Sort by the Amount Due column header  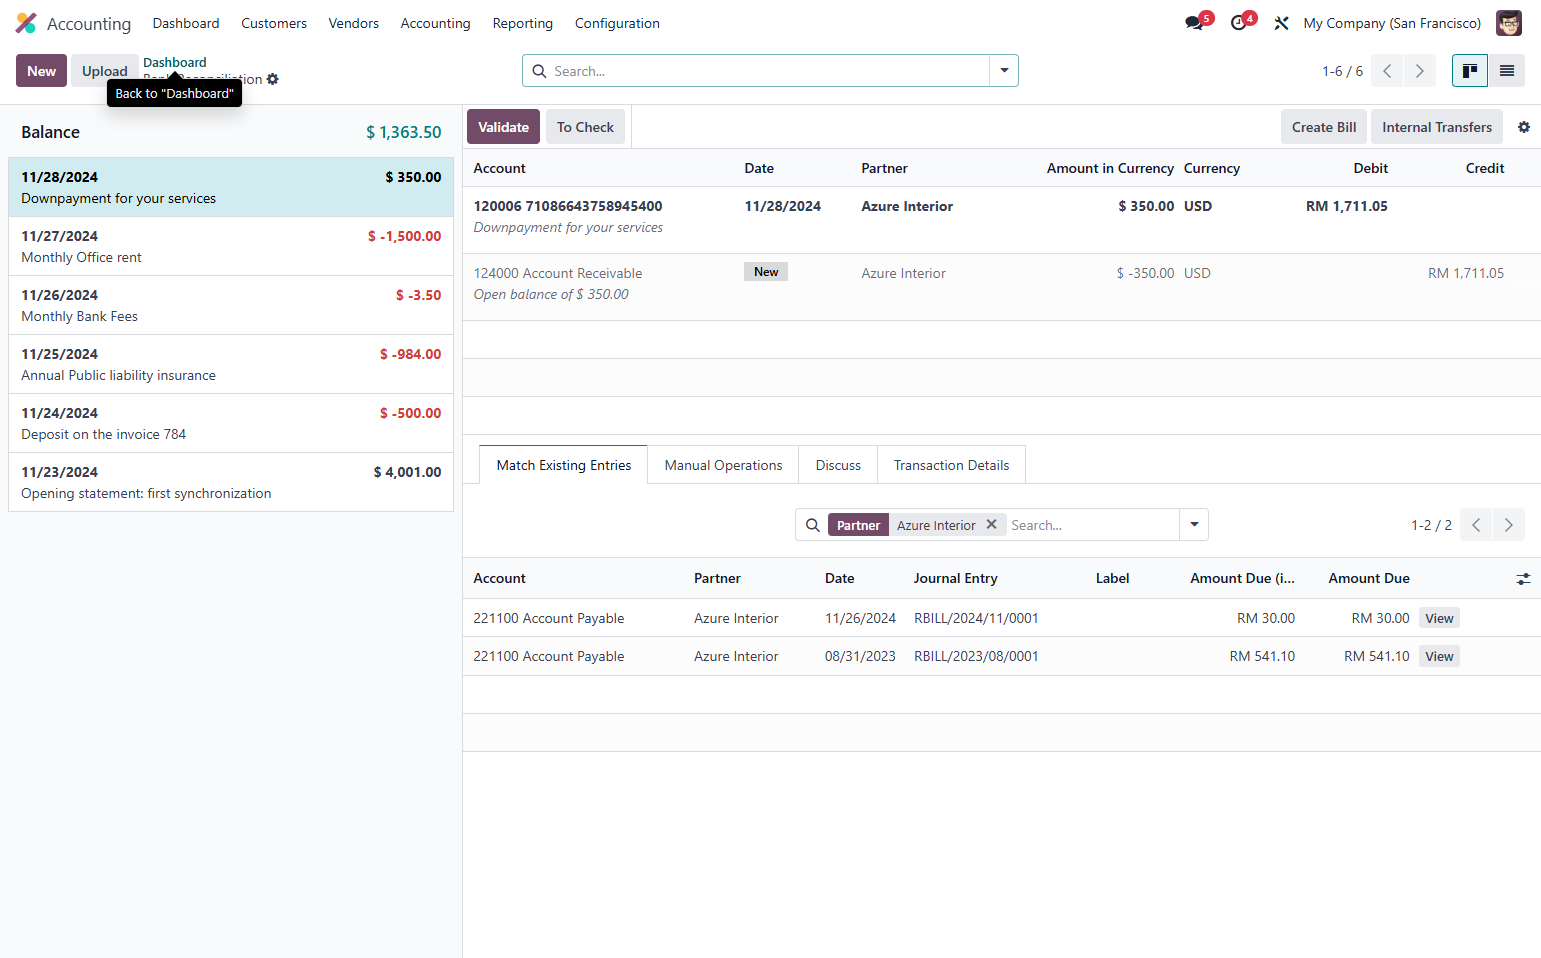(x=1368, y=578)
